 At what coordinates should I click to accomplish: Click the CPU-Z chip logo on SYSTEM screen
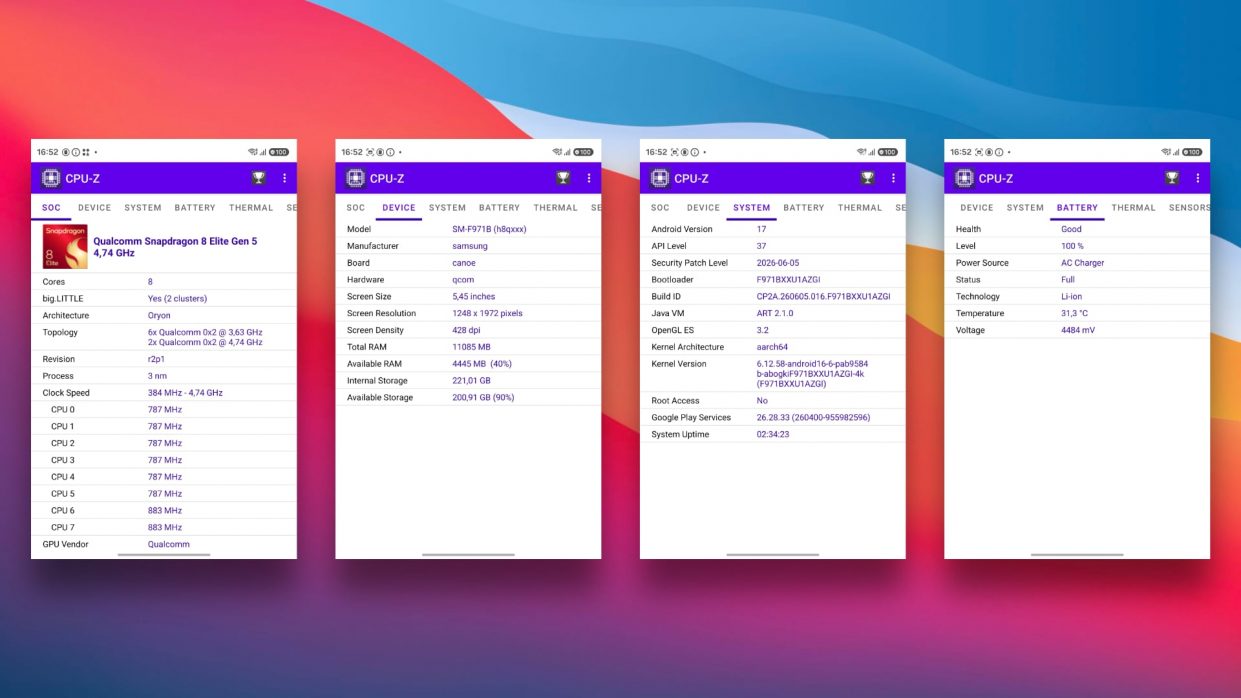660,178
